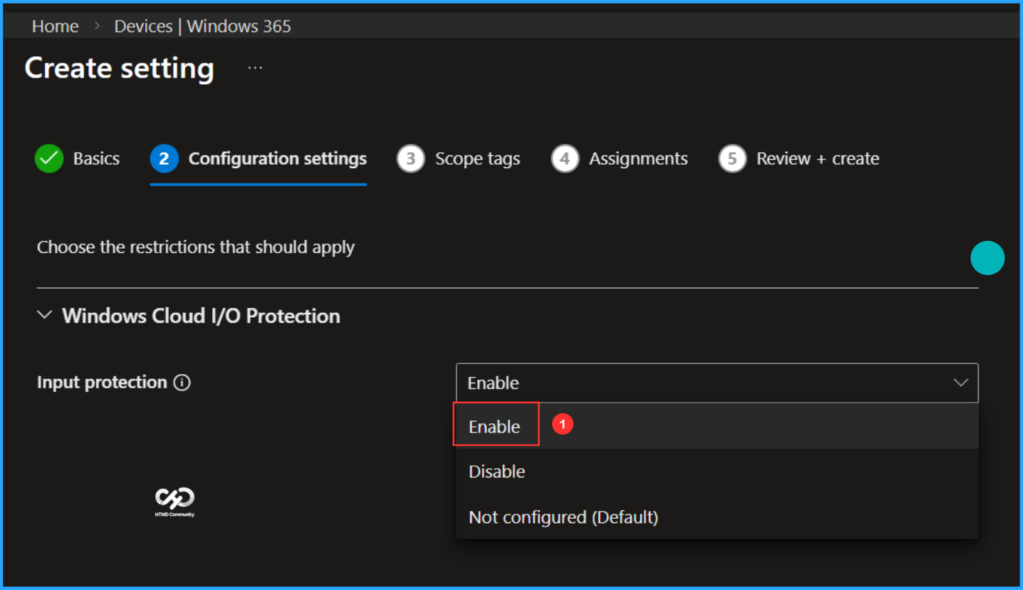
Task: Switch to the Basics tab
Action: 96,158
